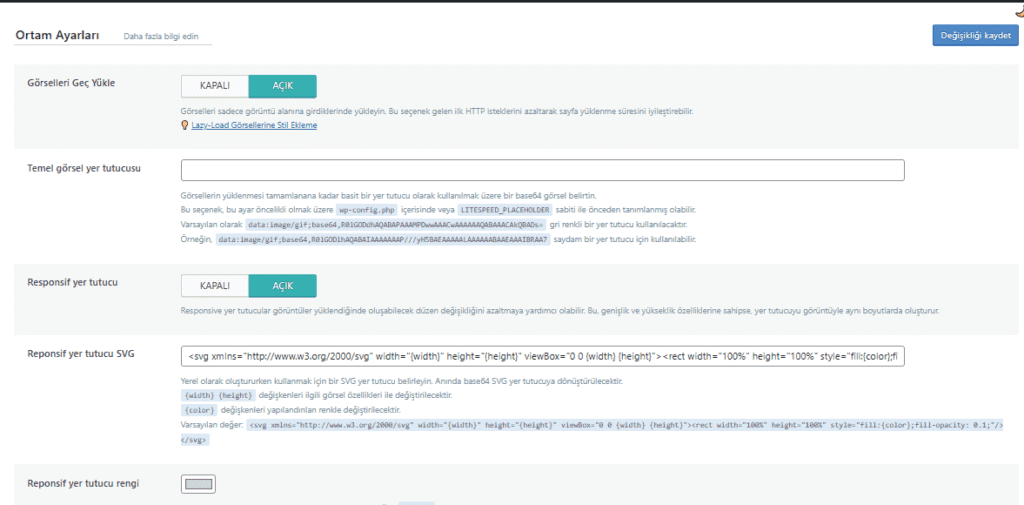Disable Responsif yer tutucu with KAPALI
Viewport: 1024px width, 505px height.
[215, 286]
